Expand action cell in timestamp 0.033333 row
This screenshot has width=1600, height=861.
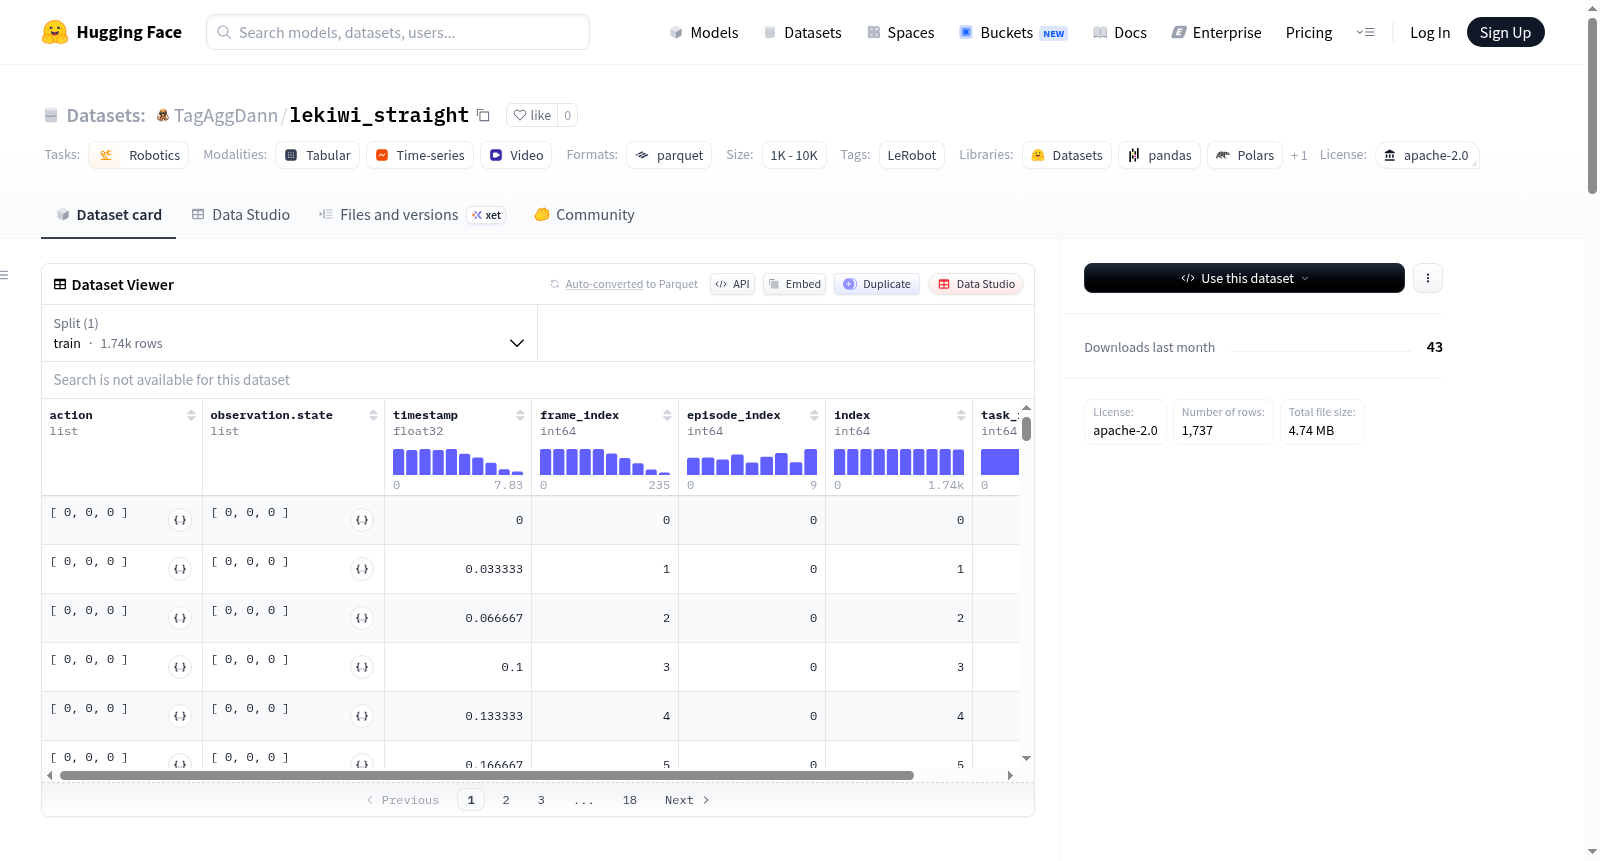180,569
